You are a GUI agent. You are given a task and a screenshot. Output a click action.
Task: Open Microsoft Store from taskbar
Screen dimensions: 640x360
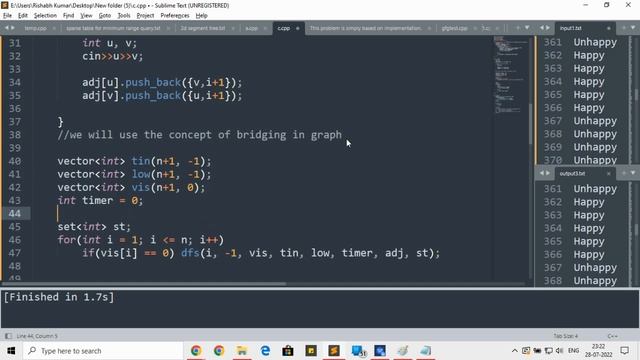[288, 351]
